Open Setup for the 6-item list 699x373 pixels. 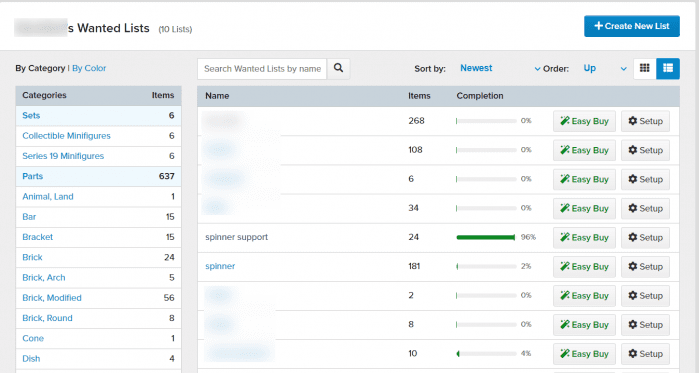pyautogui.click(x=646, y=179)
